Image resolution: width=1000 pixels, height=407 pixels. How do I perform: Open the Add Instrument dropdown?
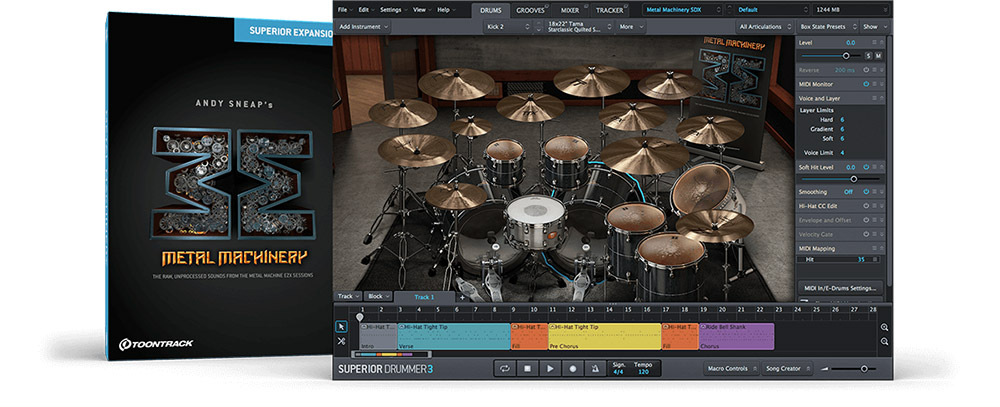coord(364,27)
